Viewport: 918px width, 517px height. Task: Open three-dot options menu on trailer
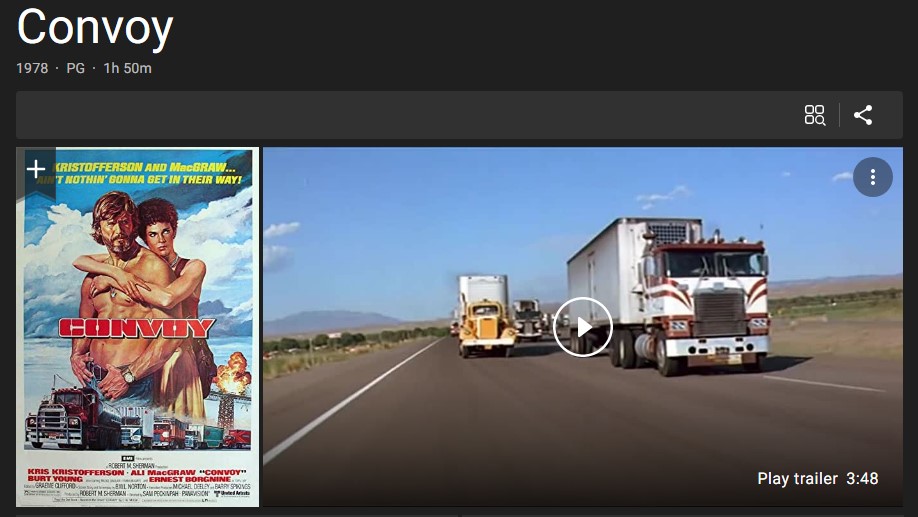872,177
